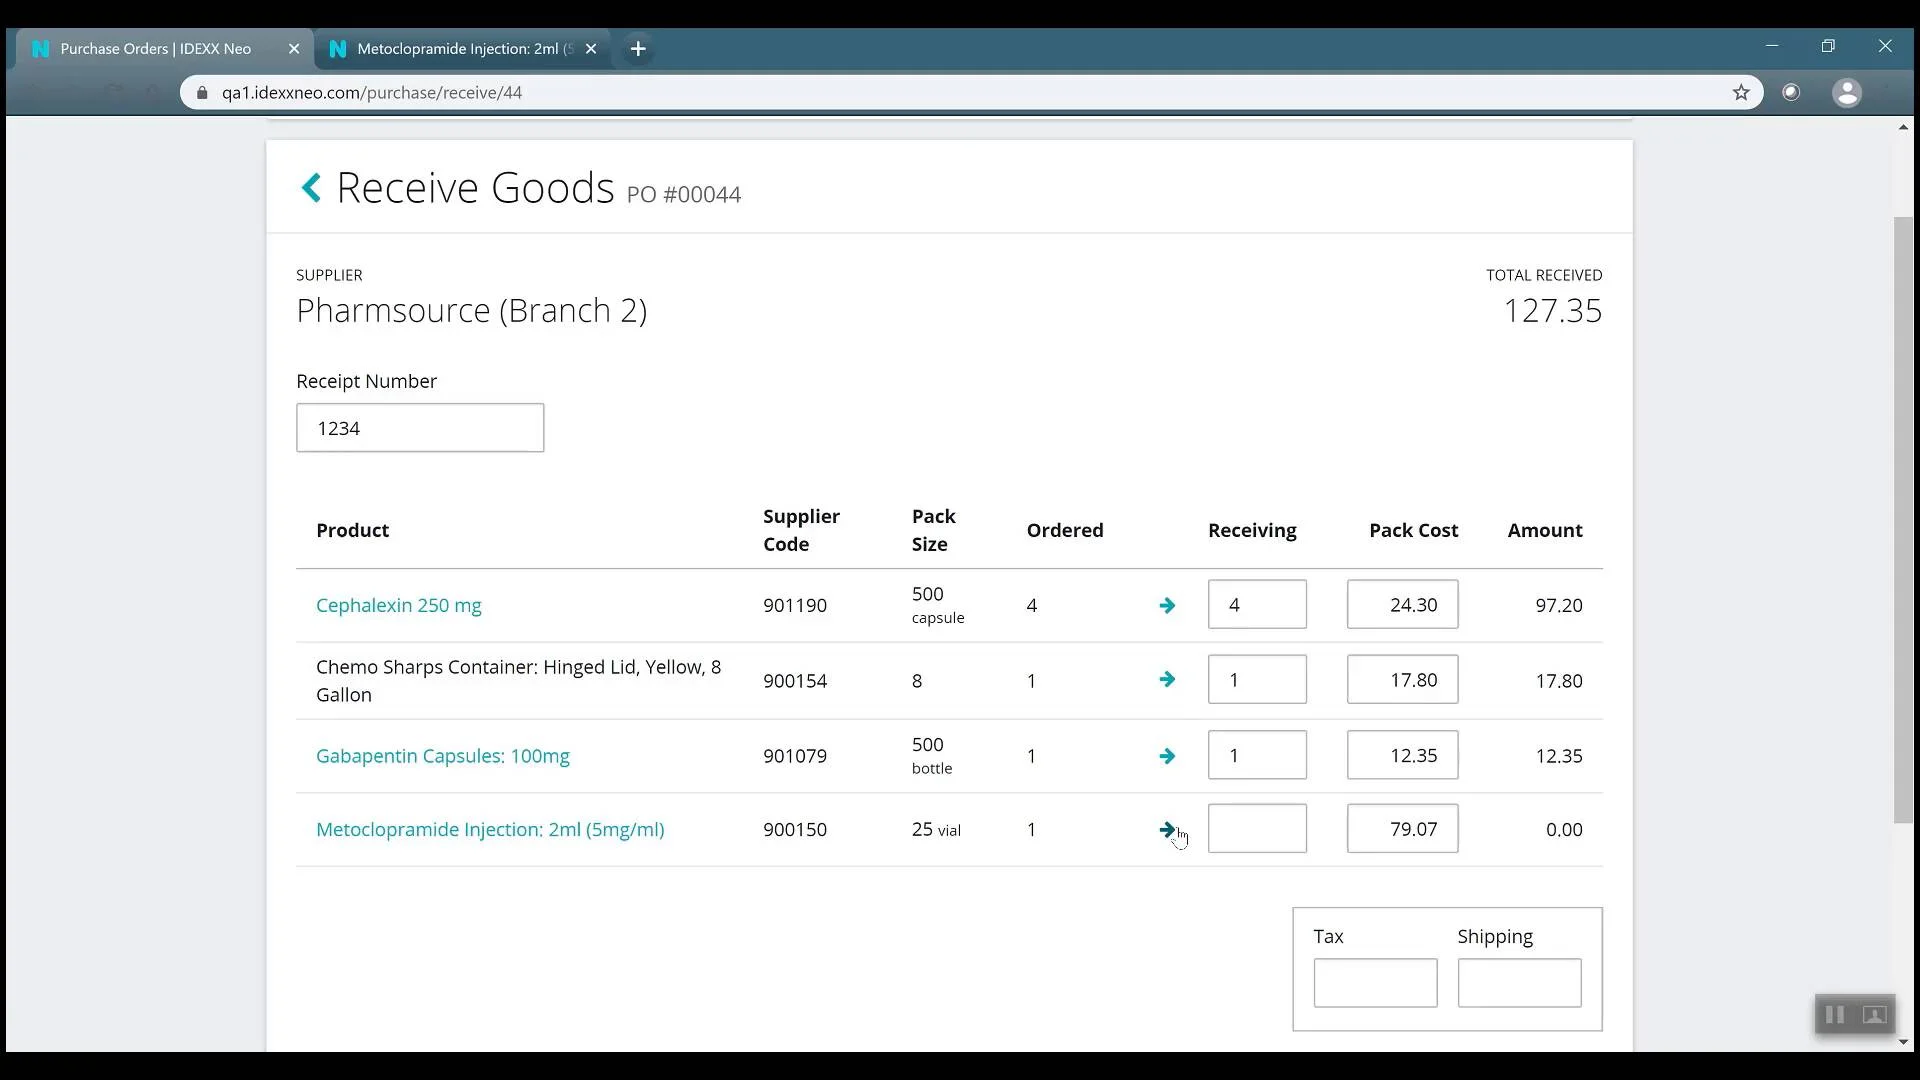Click the browser profile avatar icon

pyautogui.click(x=1847, y=92)
